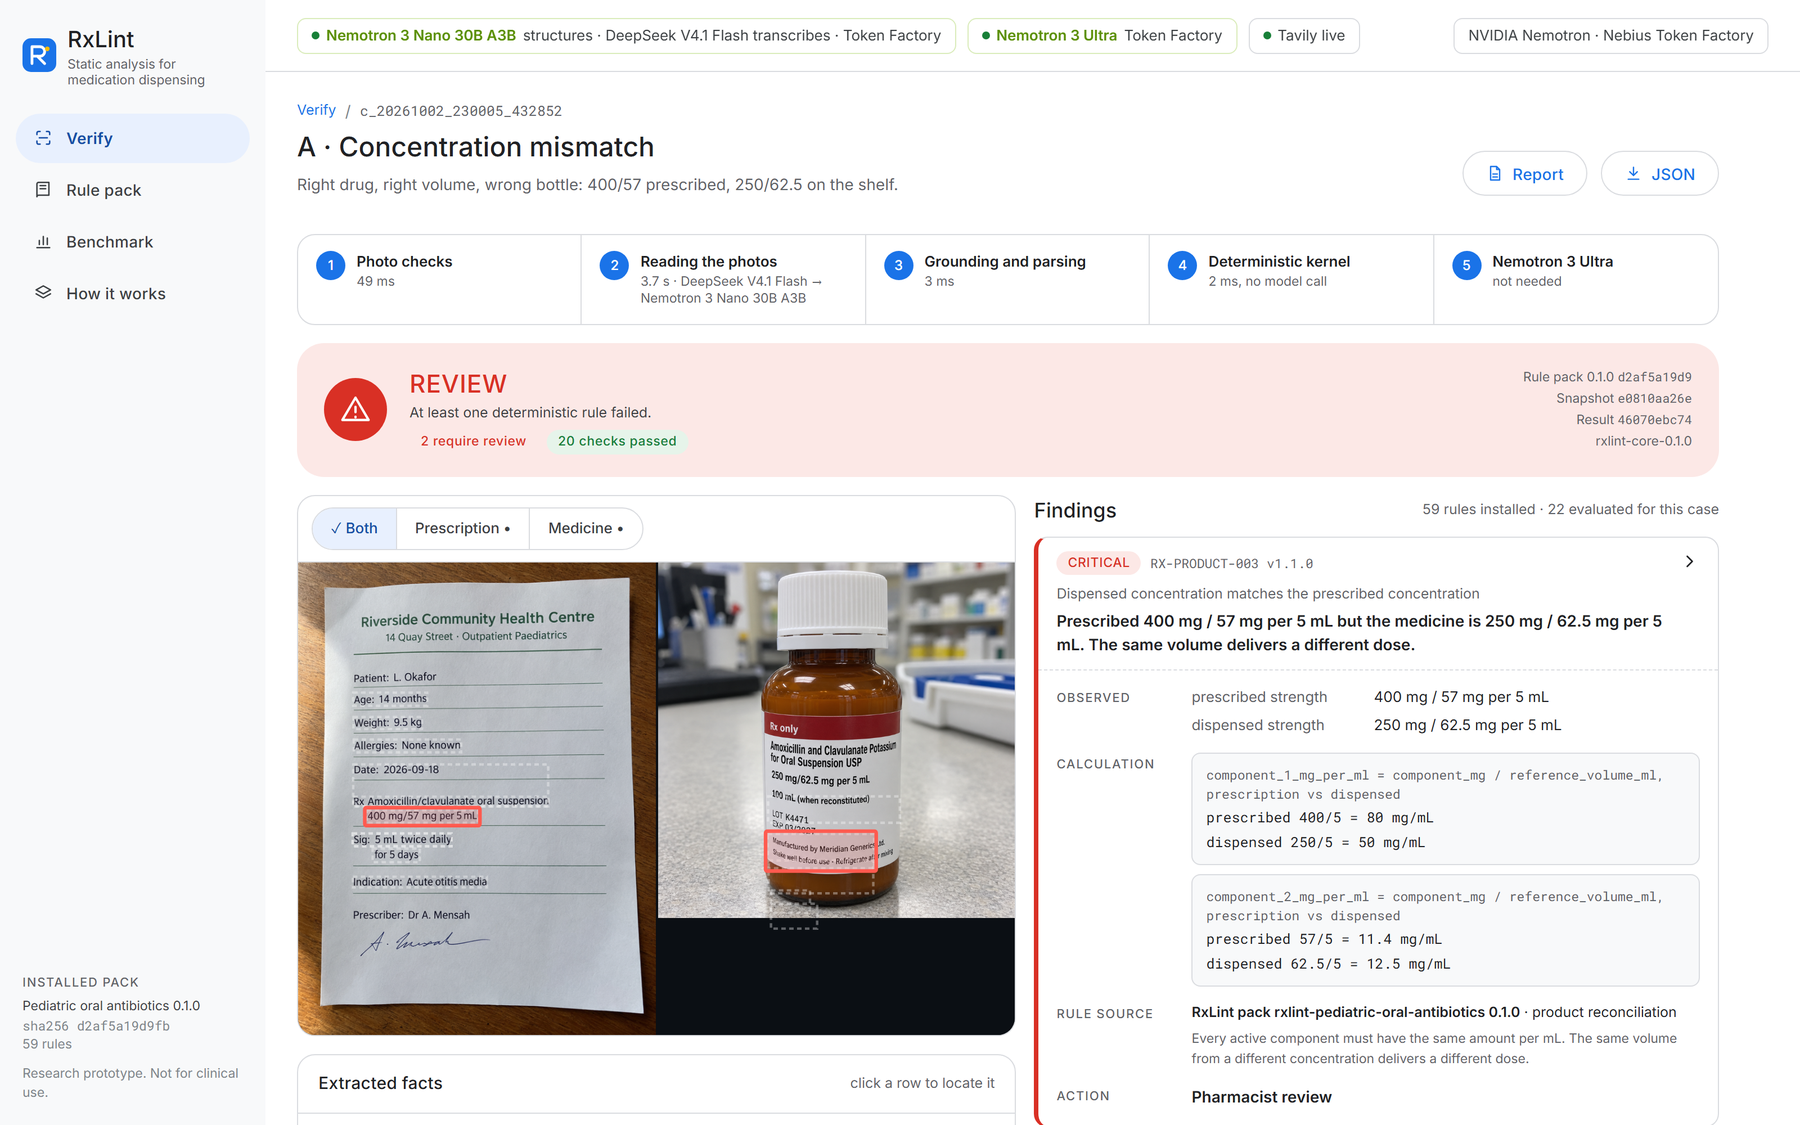
Task: Click the step 1 Photo checks circle
Action: pyautogui.click(x=331, y=266)
